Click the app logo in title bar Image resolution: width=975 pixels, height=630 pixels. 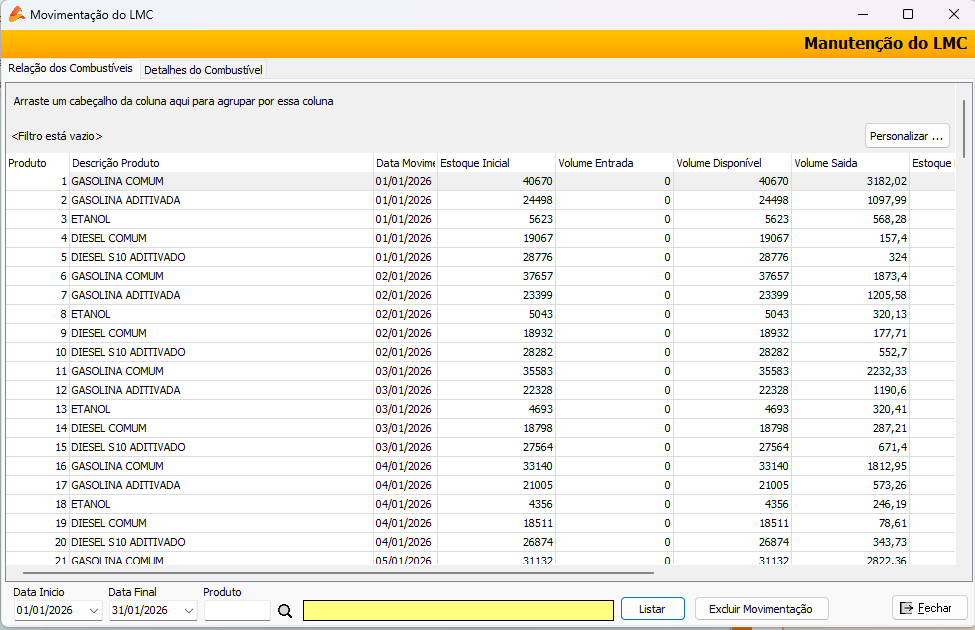[x=16, y=15]
